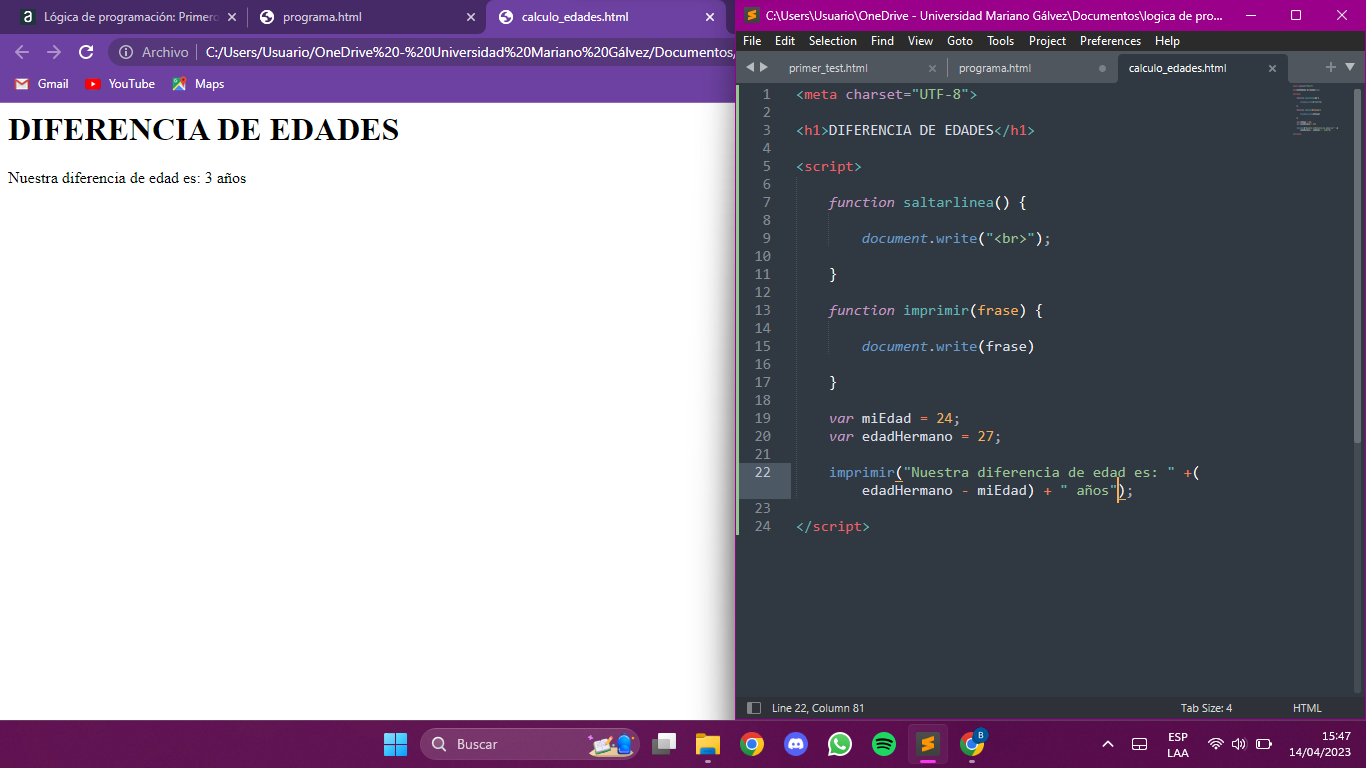The image size is (1366, 768).
Task: Open the View menu
Action: (x=920, y=41)
